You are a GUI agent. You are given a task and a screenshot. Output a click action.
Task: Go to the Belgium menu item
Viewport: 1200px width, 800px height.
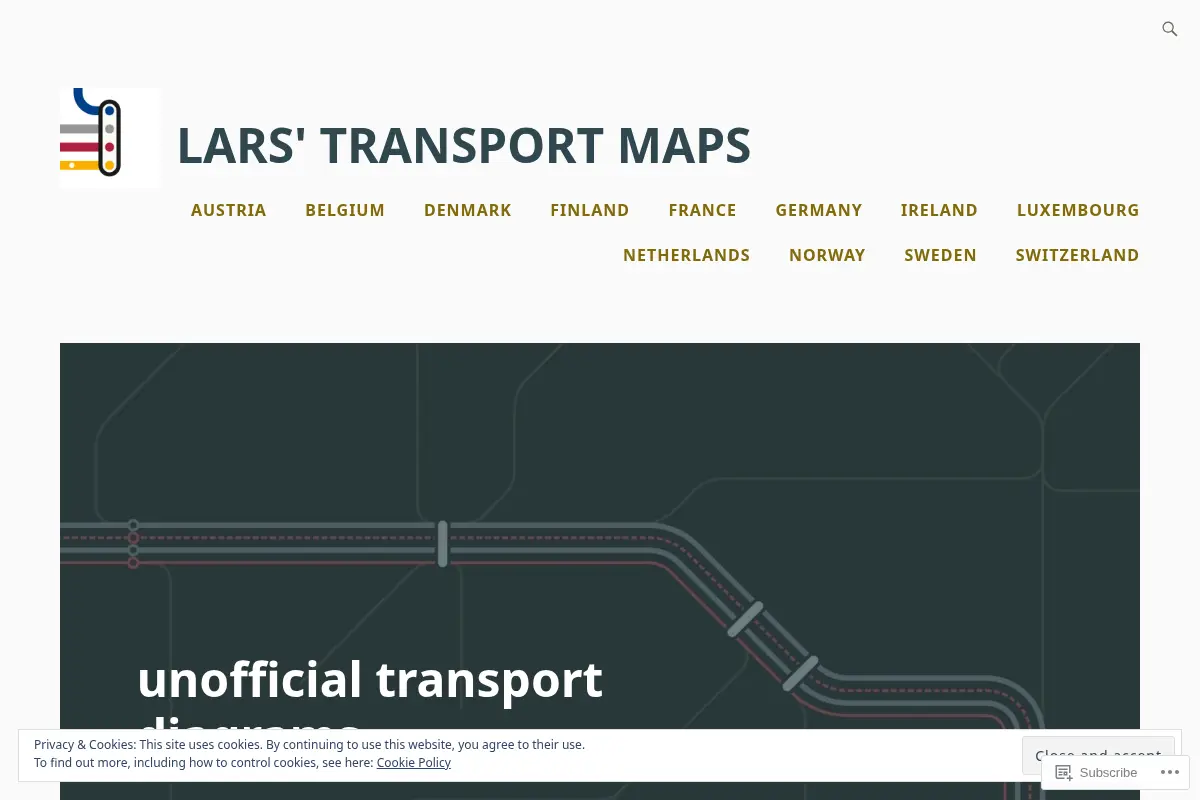point(345,210)
